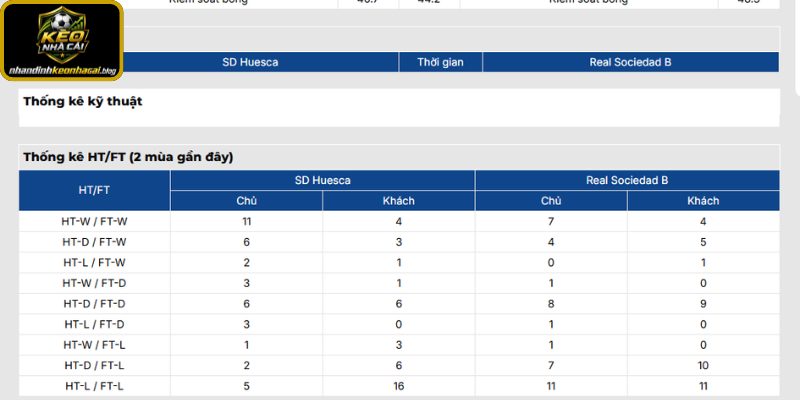Click Real Sociedad B Khách value "5" in HT-D / FT-W row
Viewport: 800px width, 400px height.
[x=703, y=242]
